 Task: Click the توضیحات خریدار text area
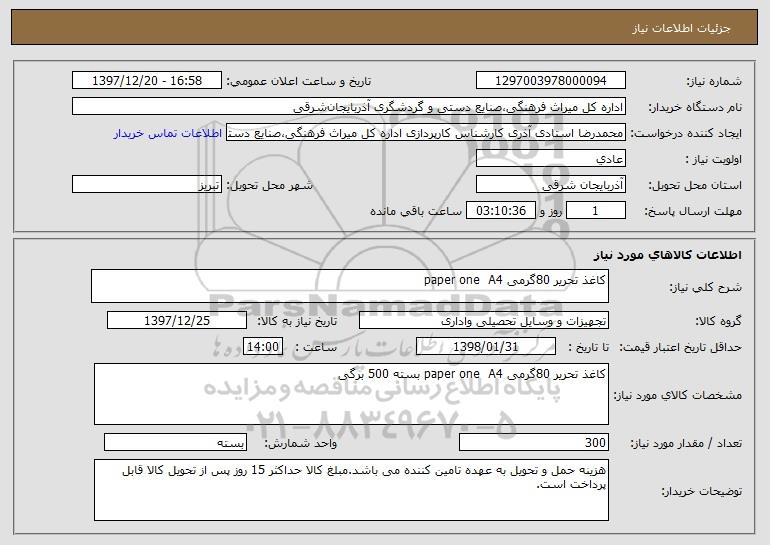pos(351,490)
